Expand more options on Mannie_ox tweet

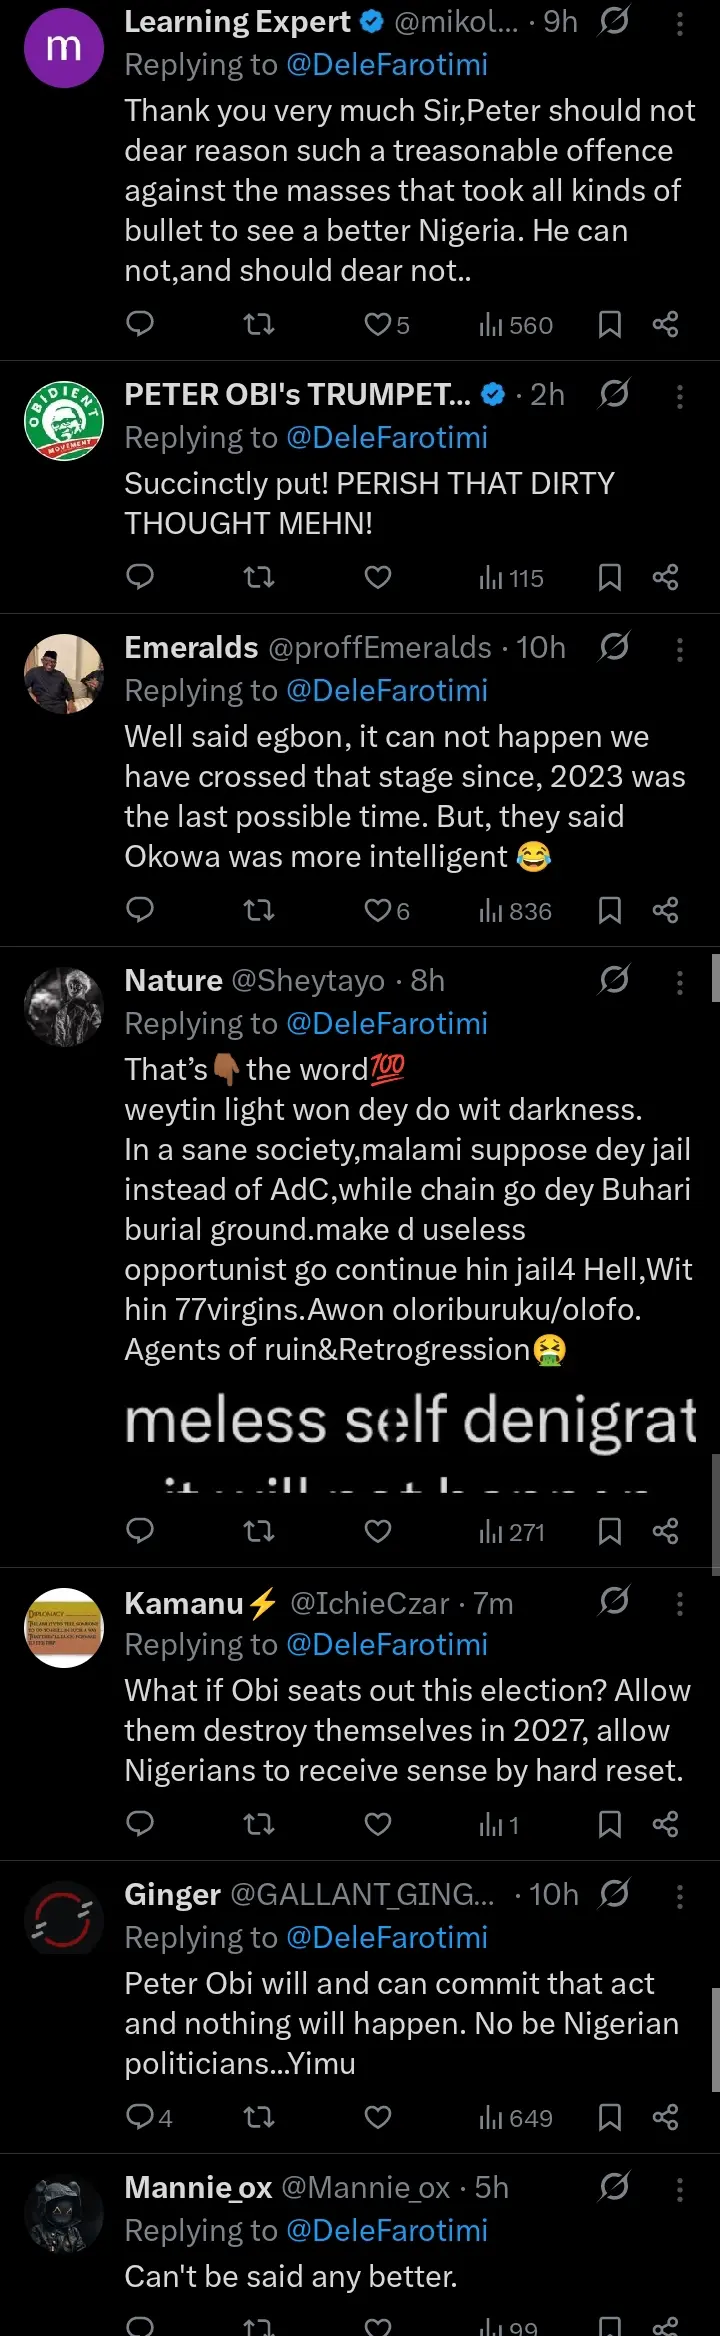pyautogui.click(x=680, y=2189)
